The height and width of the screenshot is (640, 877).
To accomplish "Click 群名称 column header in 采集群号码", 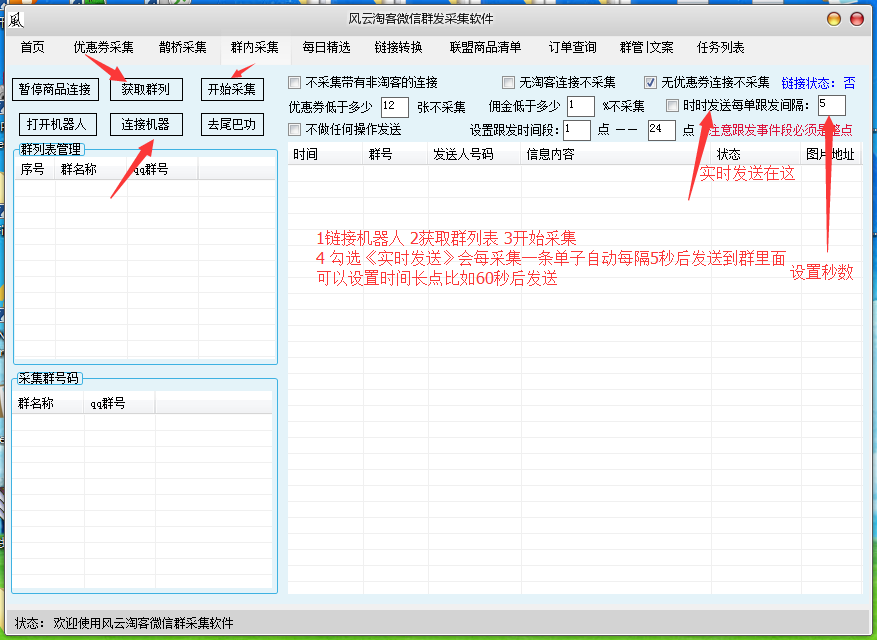I will [48, 403].
